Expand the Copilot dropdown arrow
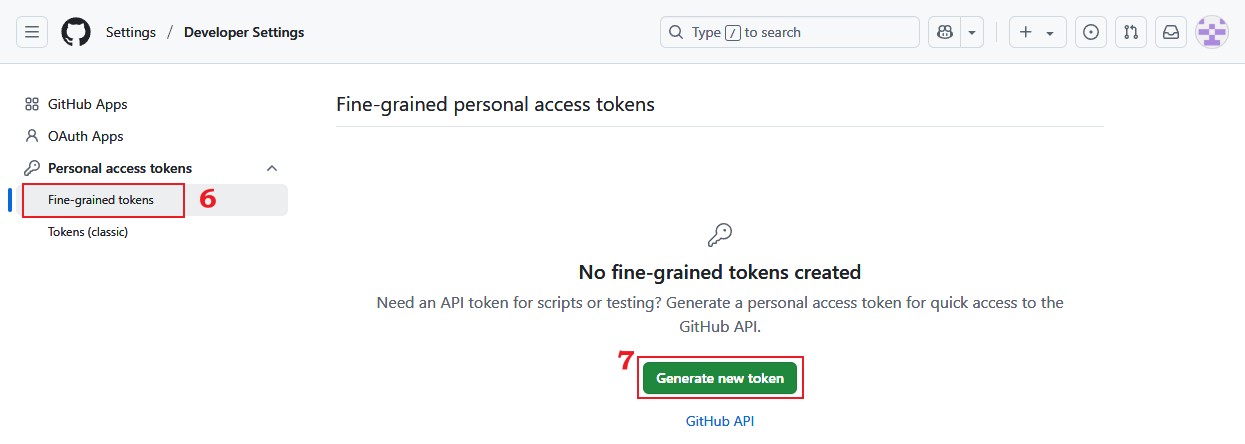Image resolution: width=1245 pixels, height=444 pixels. pyautogui.click(x=973, y=32)
